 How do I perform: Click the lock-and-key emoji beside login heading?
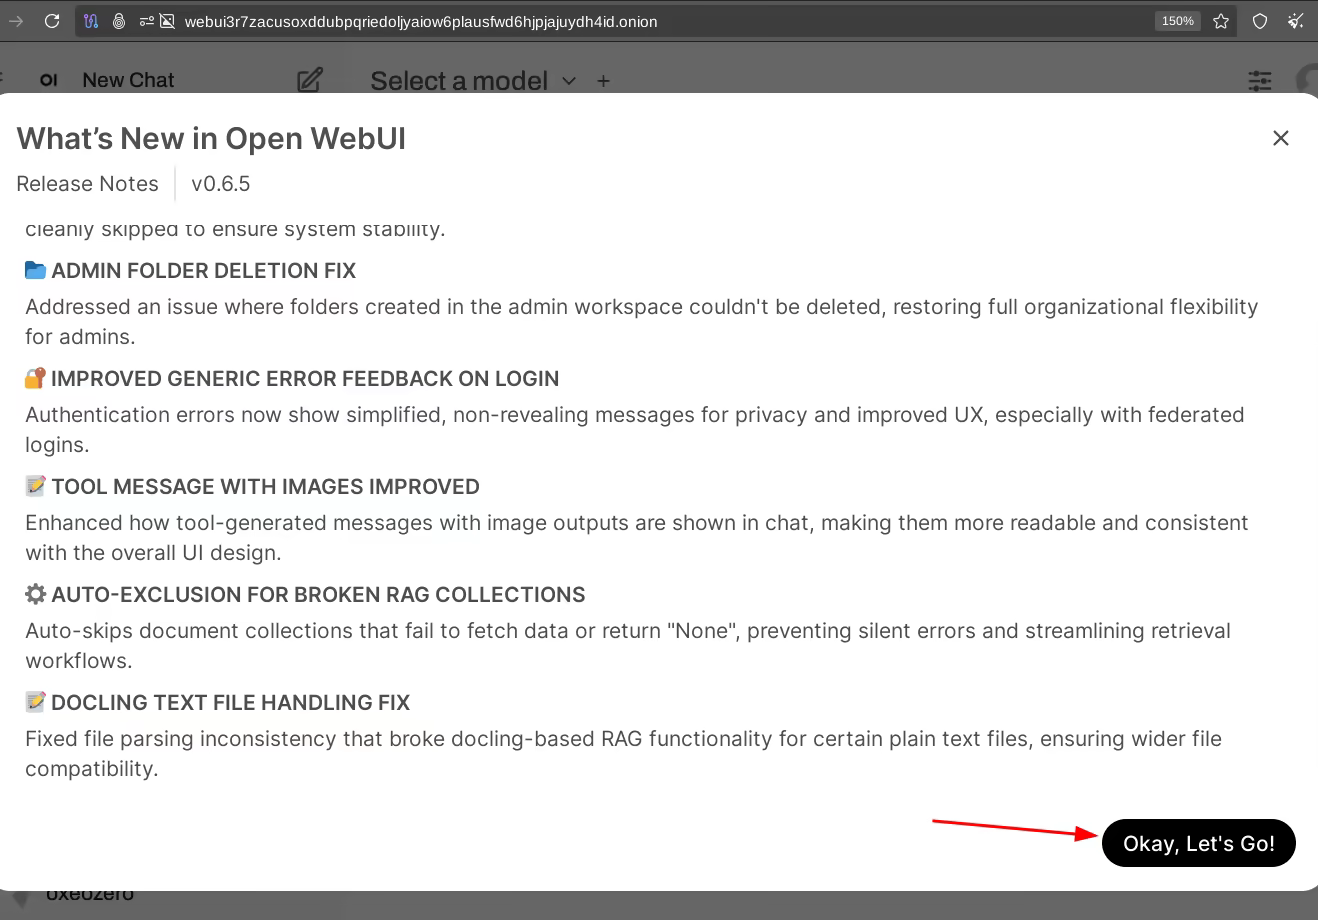35,378
